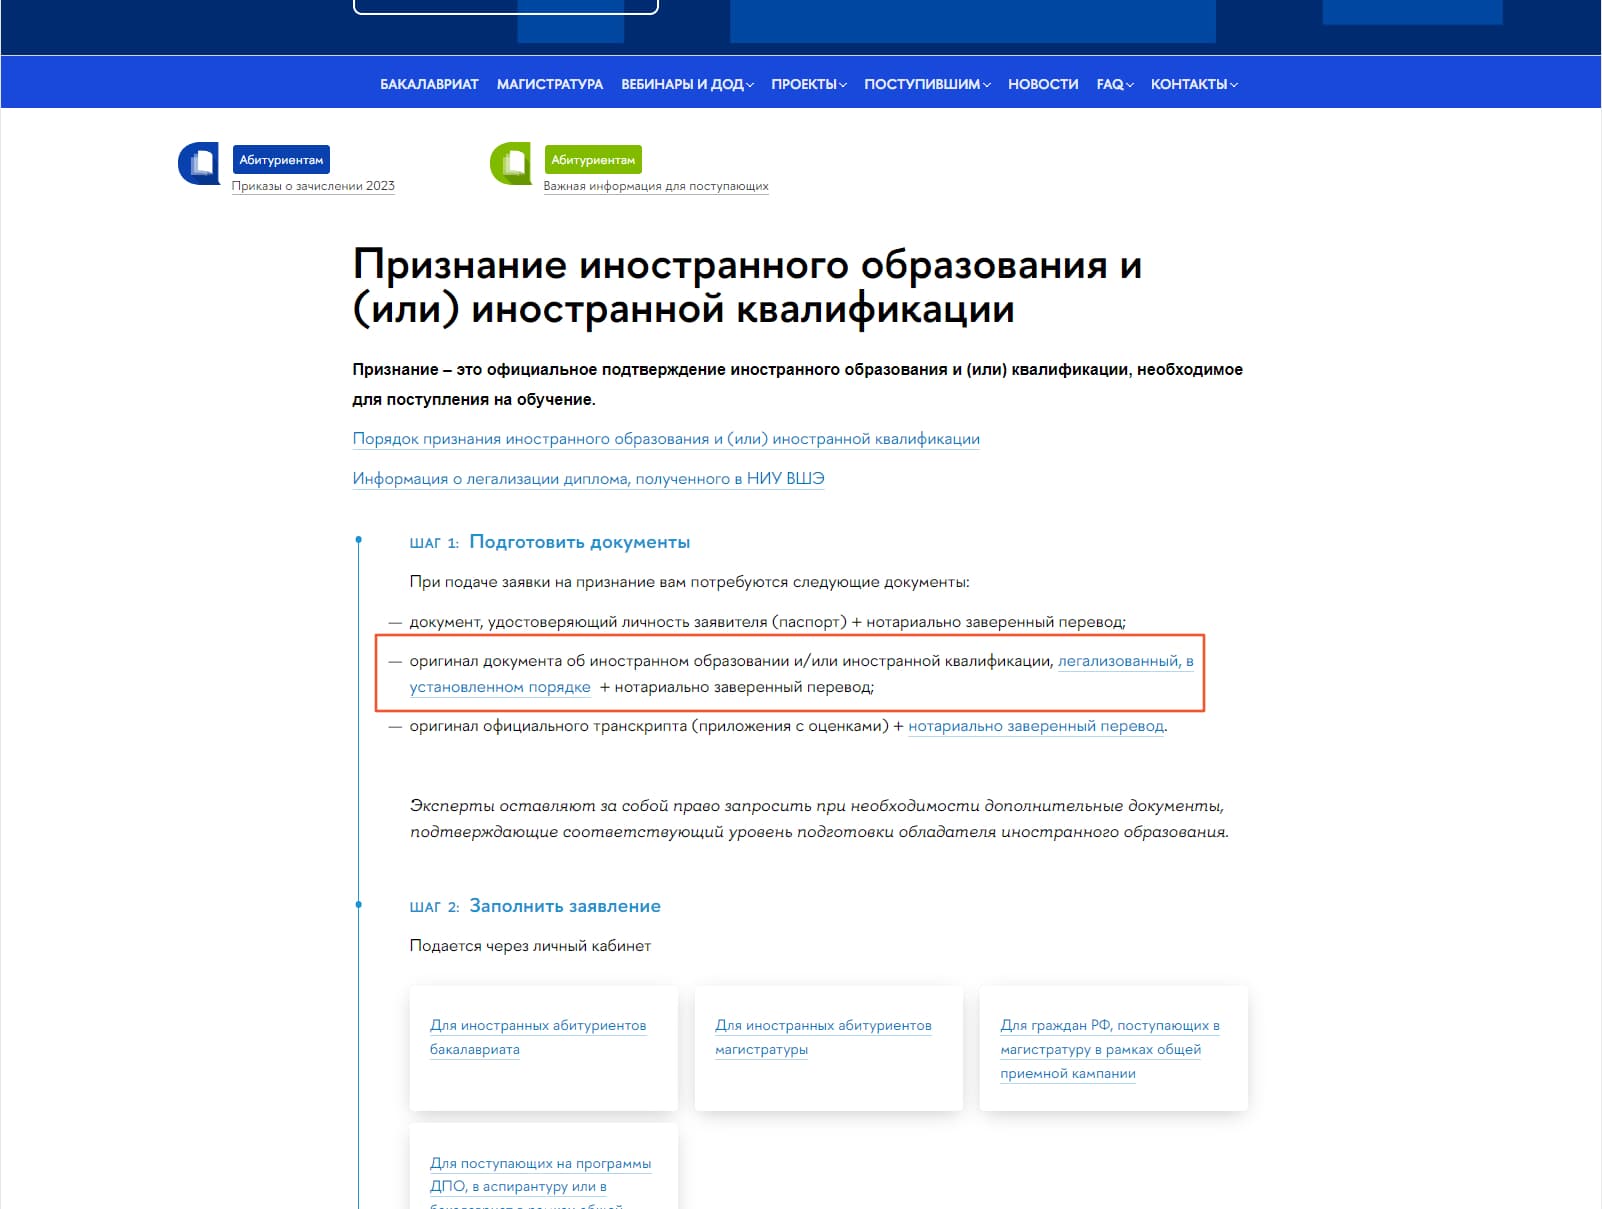The image size is (1602, 1209).
Task: Click the green Абитуриентам badge
Action: pyautogui.click(x=593, y=160)
